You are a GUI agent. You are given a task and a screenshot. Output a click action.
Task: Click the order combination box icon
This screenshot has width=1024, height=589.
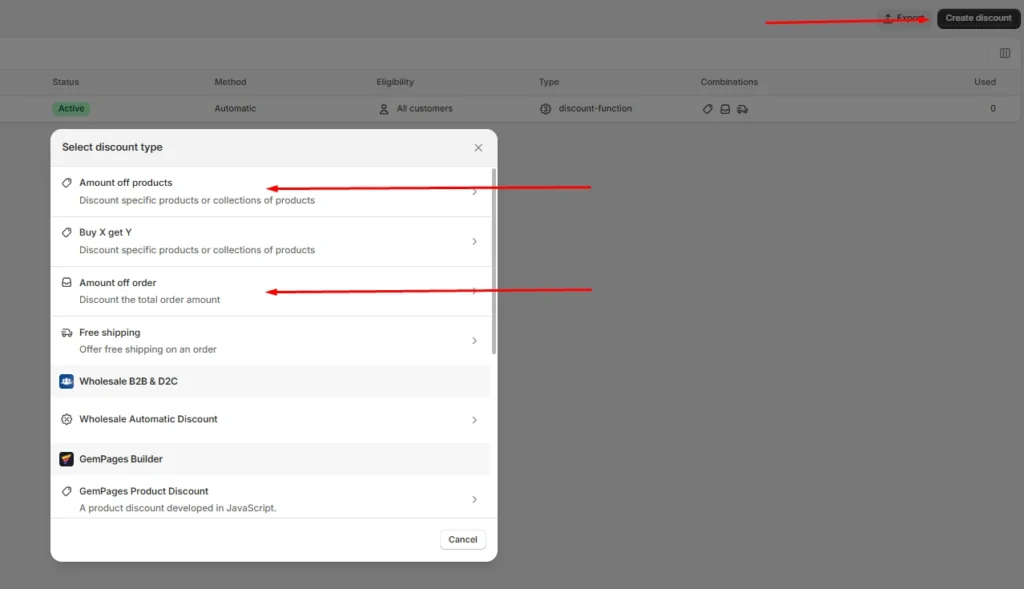tap(725, 109)
